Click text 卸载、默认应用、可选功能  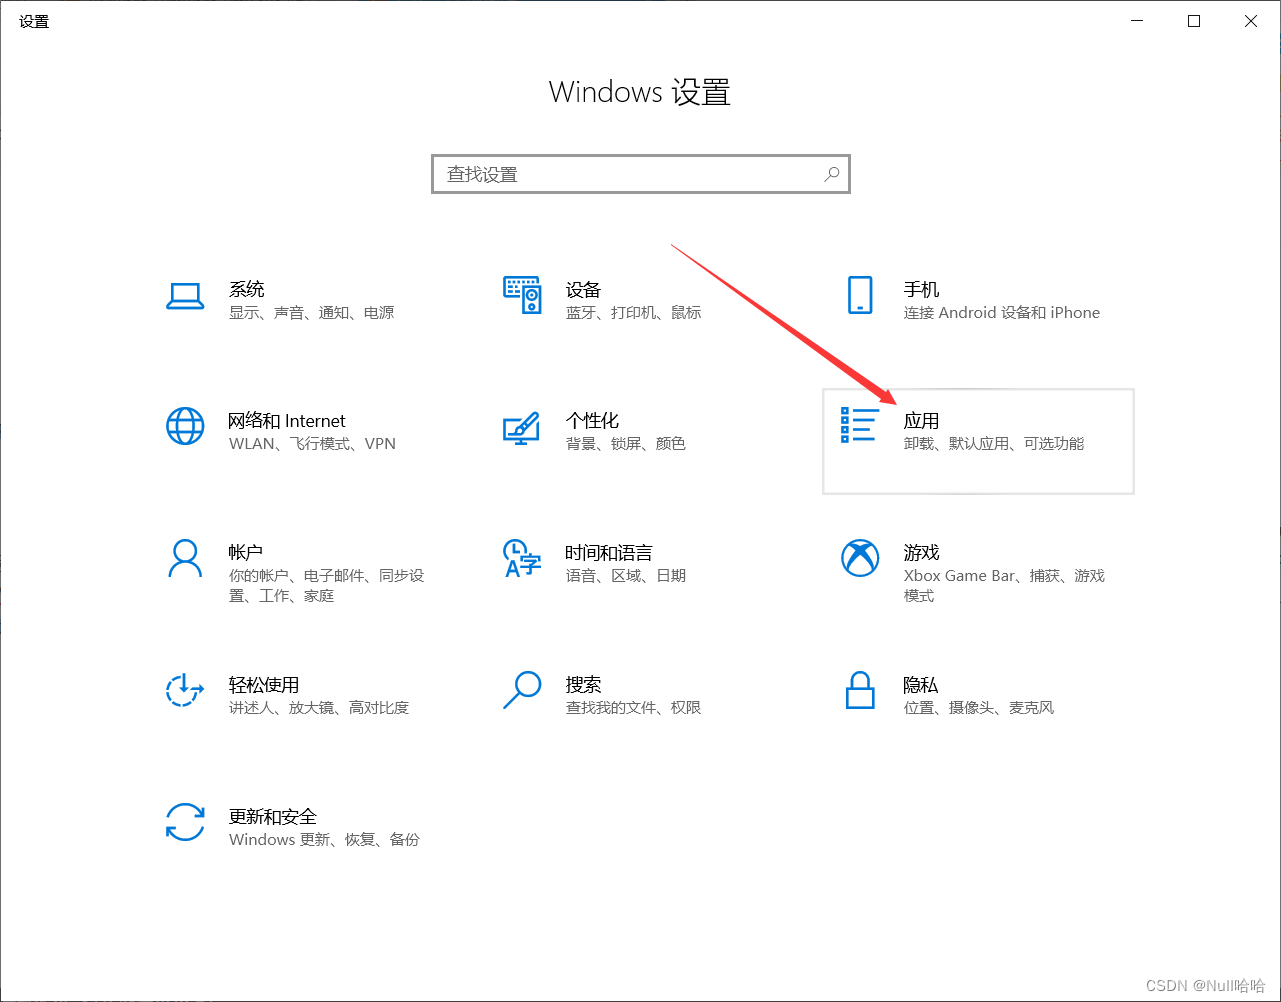point(994,444)
